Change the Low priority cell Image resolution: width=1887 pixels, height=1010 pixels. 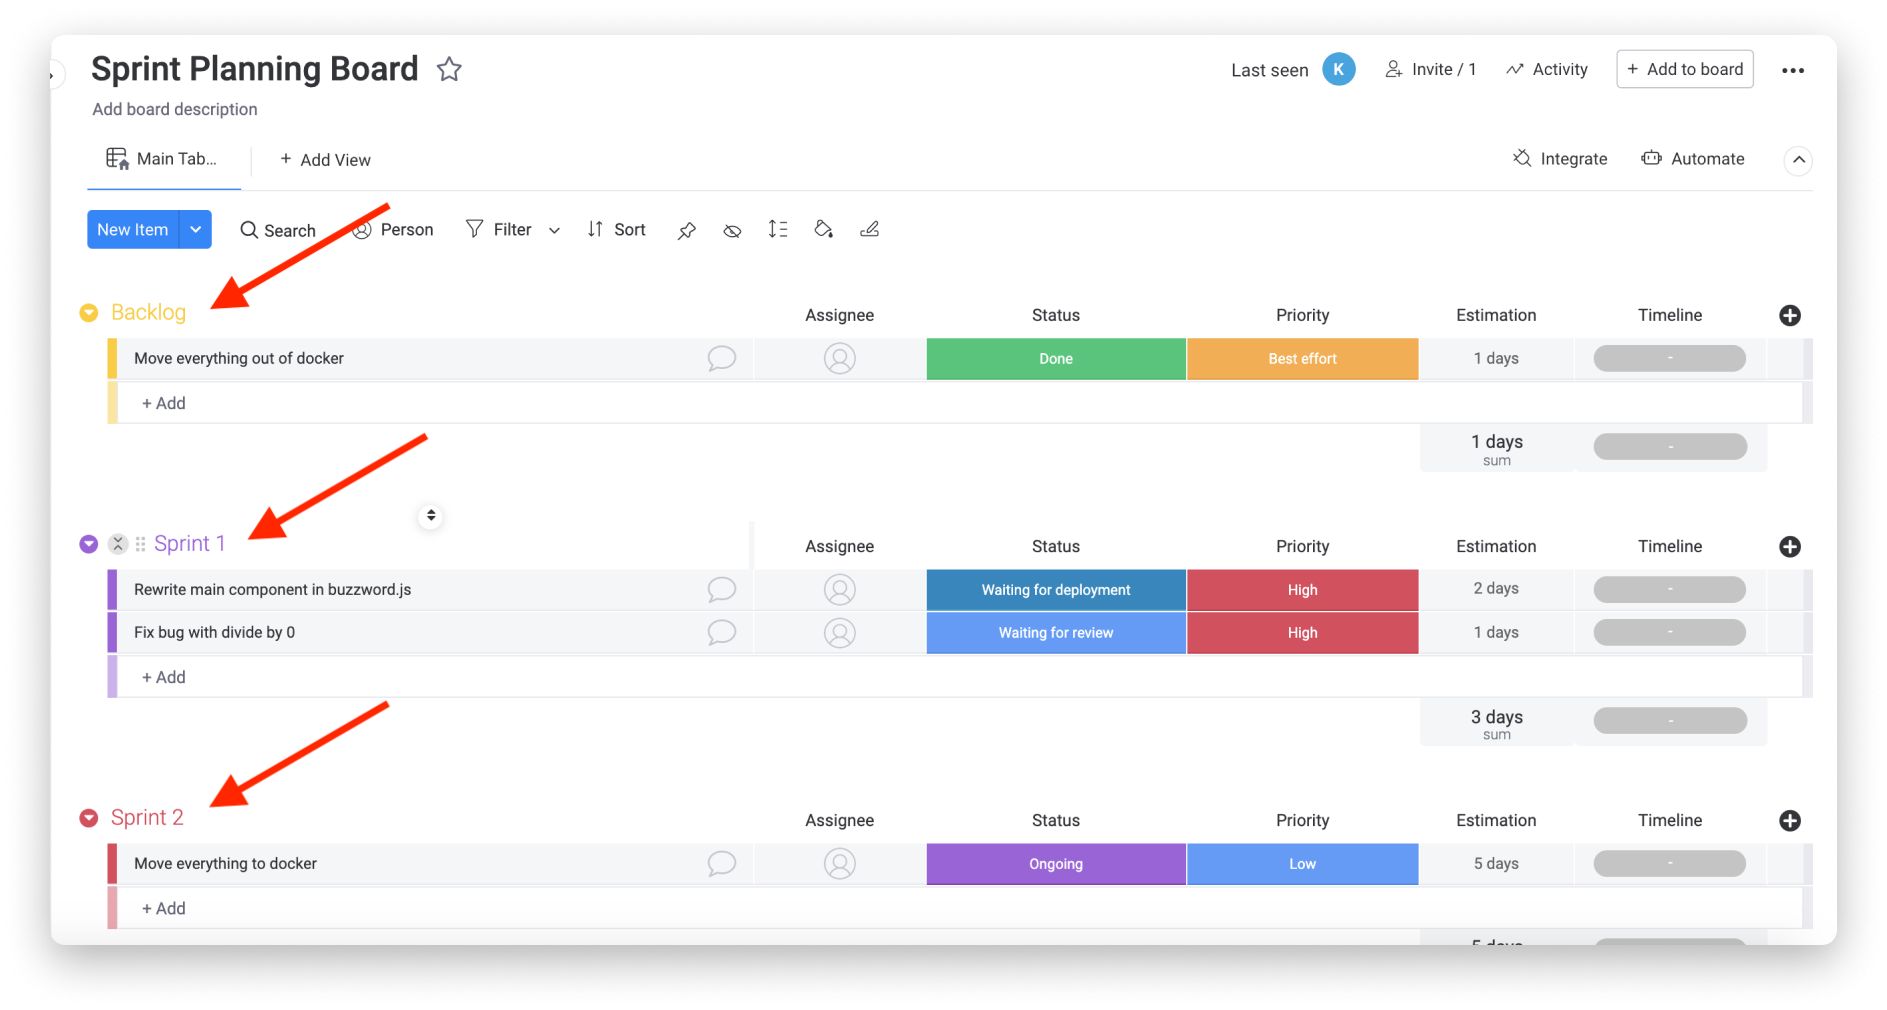point(1302,864)
